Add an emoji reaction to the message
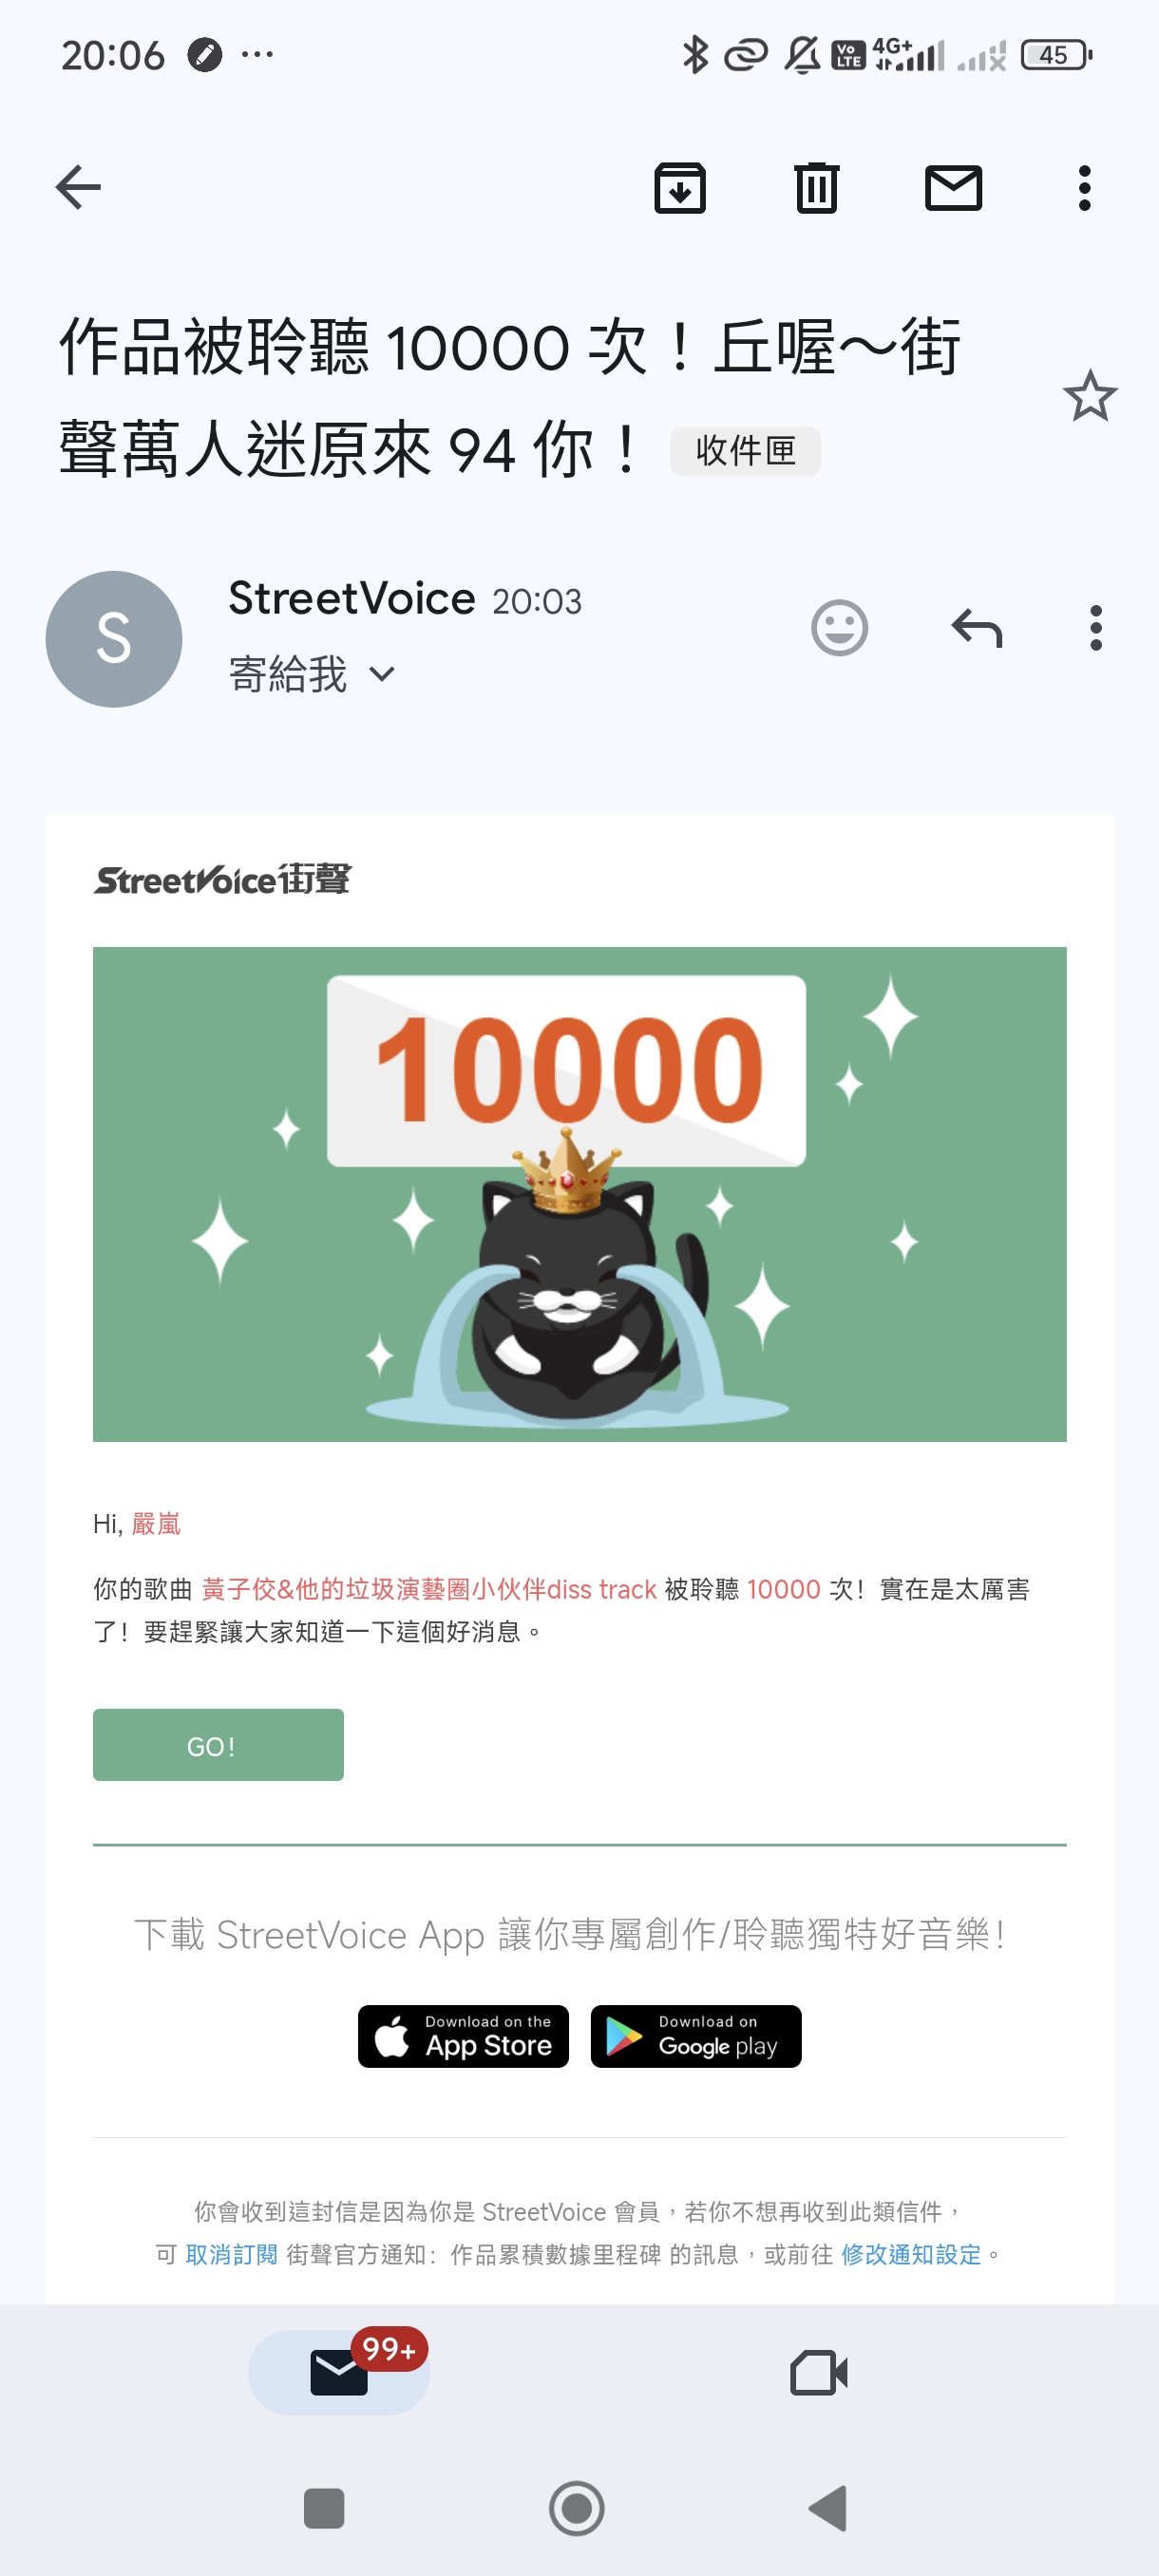The width and height of the screenshot is (1159, 2576). pyautogui.click(x=839, y=628)
